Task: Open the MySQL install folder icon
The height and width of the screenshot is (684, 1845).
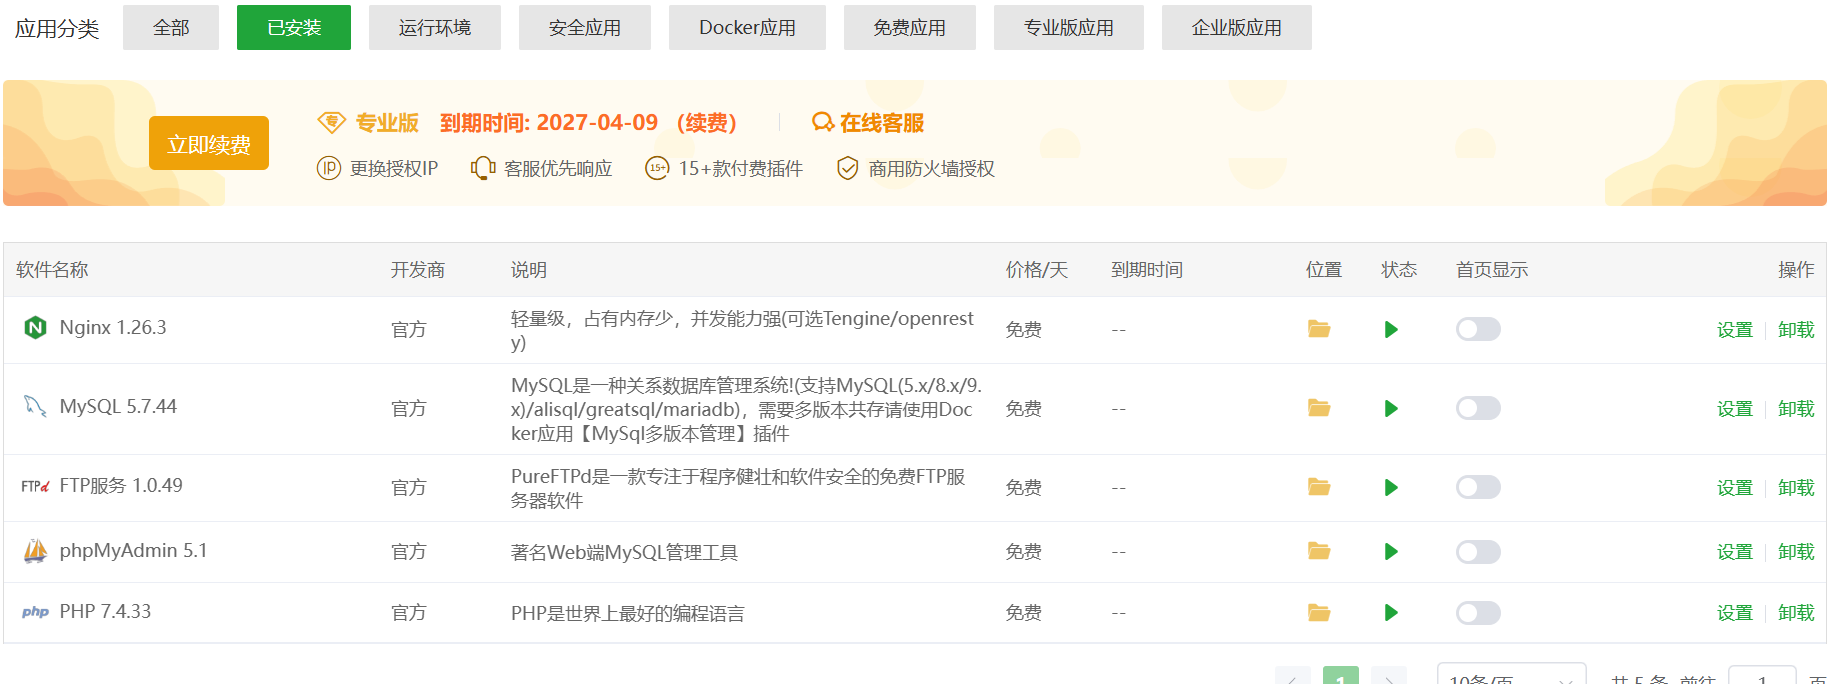Action: (x=1319, y=408)
